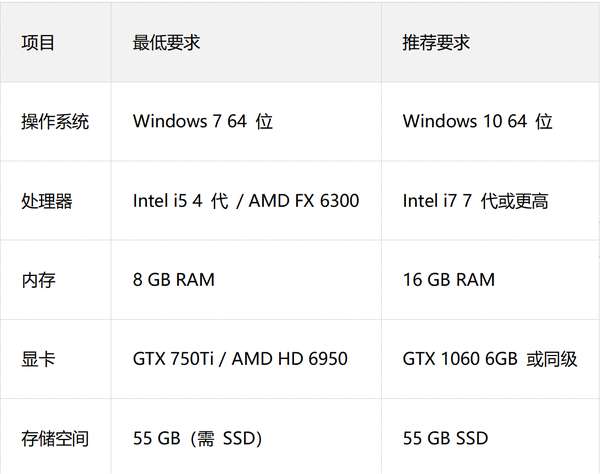600x474 pixels.
Task: Click the 项目 column header
Action: [x=38, y=43]
